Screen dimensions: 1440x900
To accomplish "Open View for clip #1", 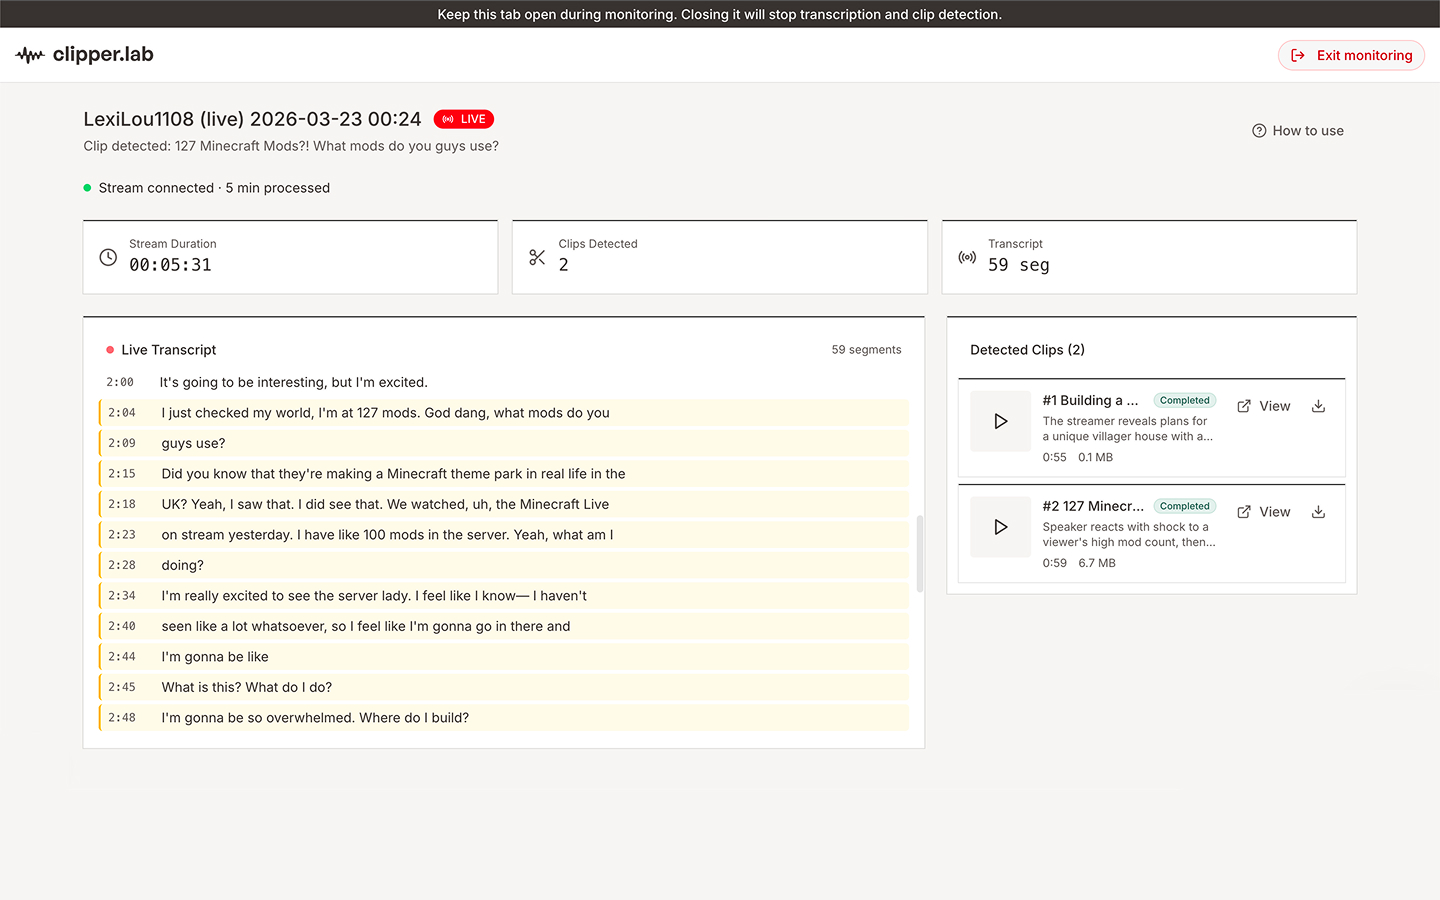I will (x=1264, y=406).
